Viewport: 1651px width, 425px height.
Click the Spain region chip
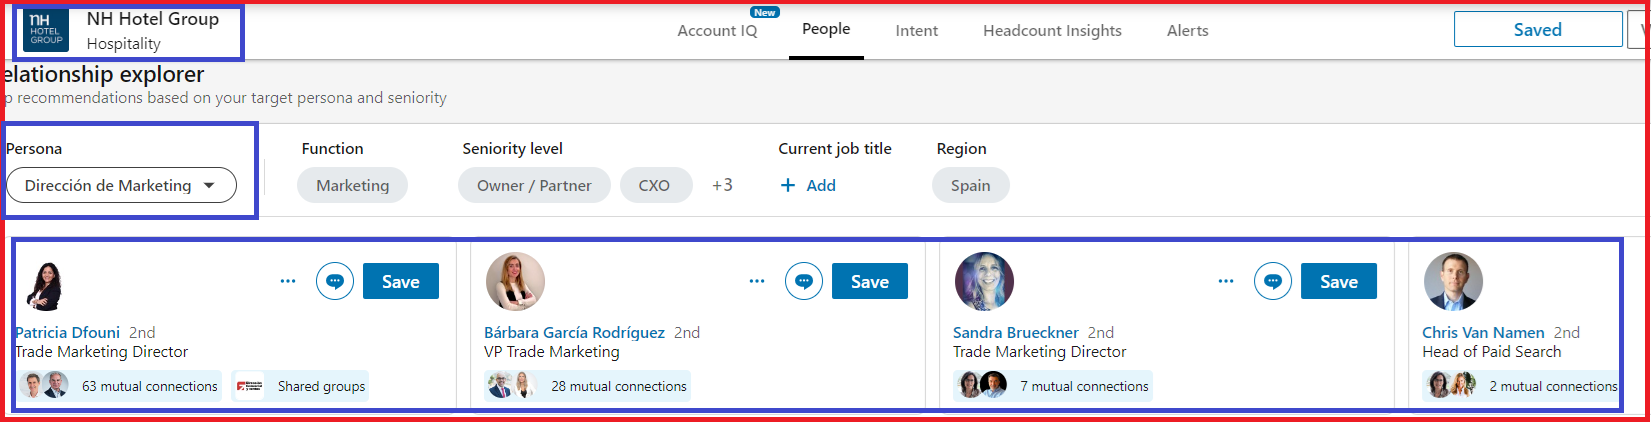(x=970, y=185)
